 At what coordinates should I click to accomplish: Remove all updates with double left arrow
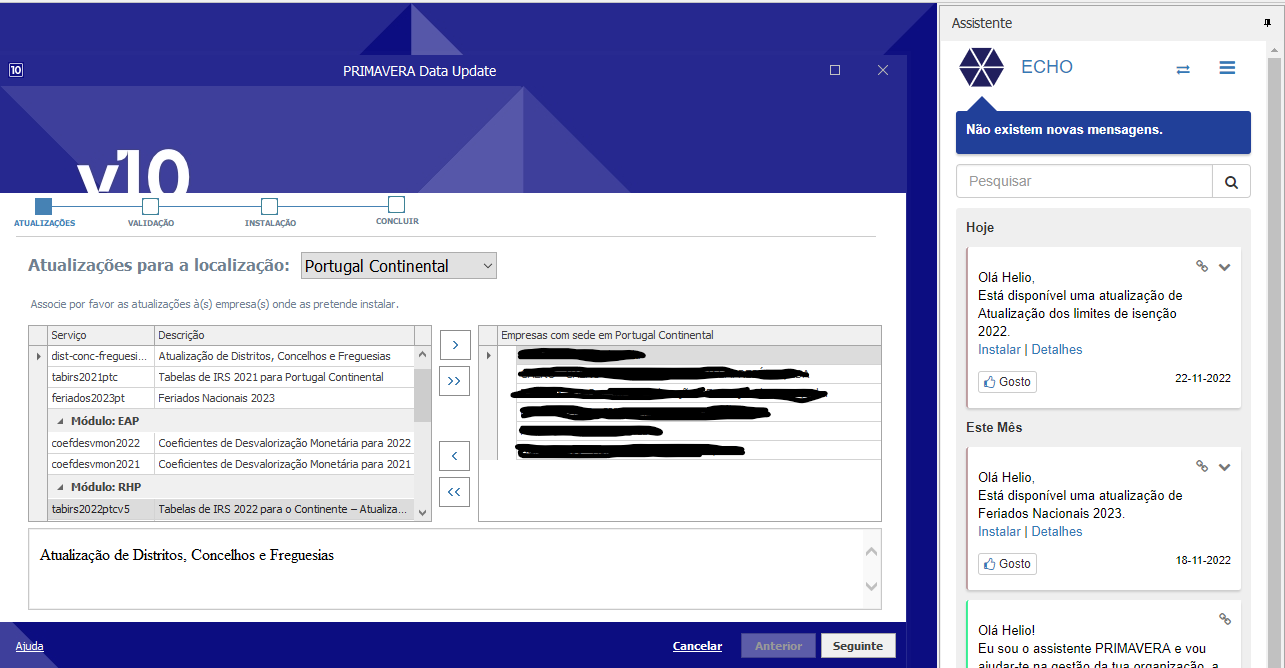[x=454, y=492]
